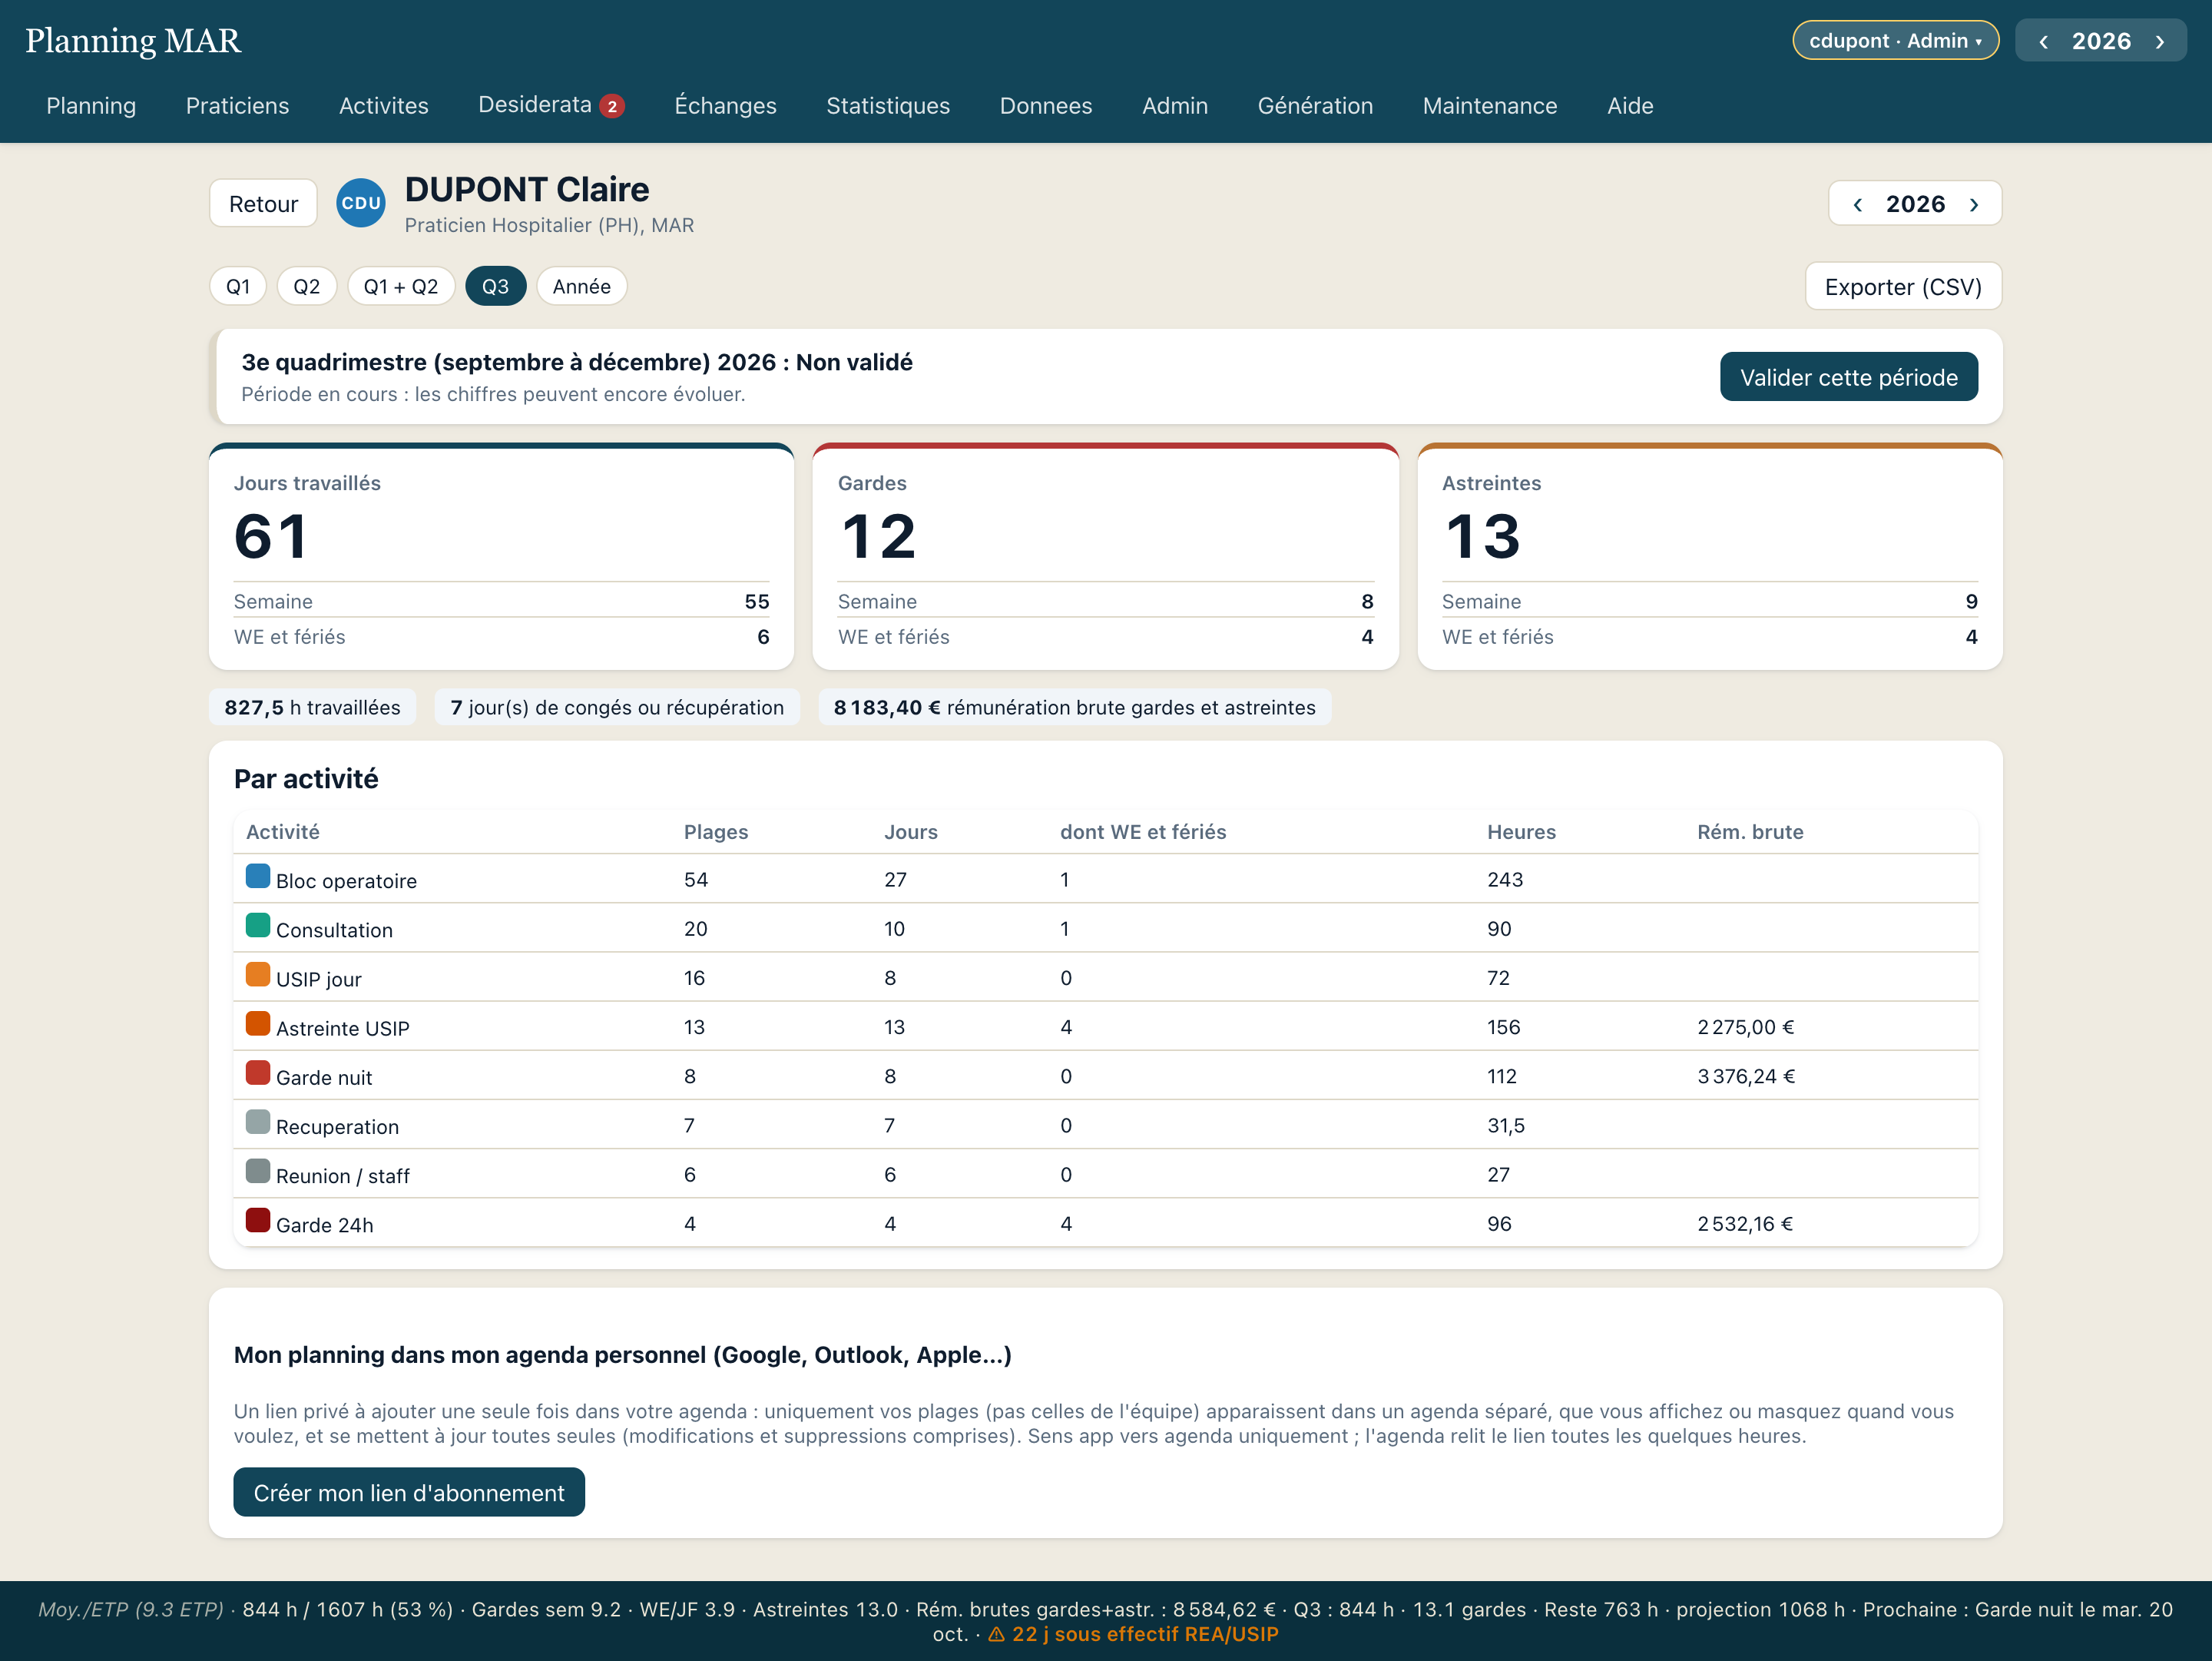This screenshot has height=1661, width=2212.
Task: Click the Reunion / staff row label
Action: (342, 1176)
